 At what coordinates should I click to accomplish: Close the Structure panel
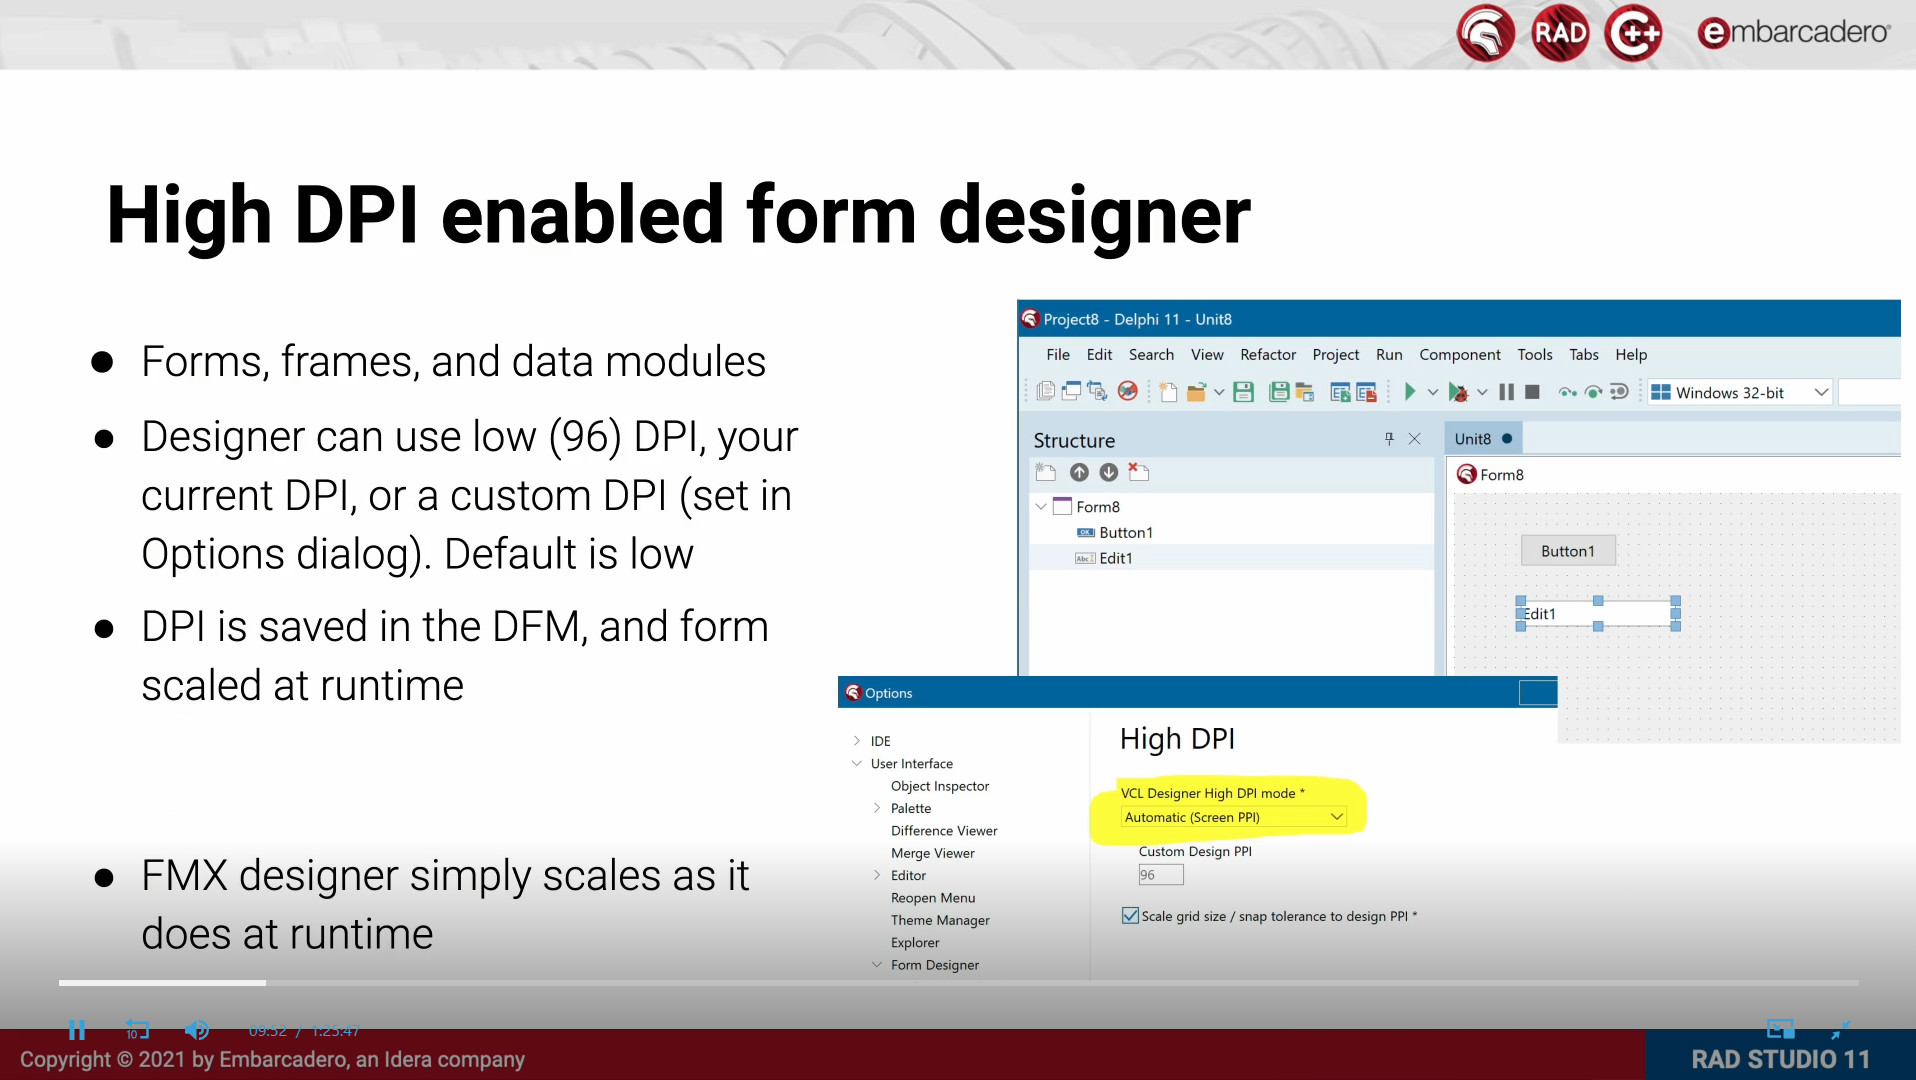(1414, 439)
